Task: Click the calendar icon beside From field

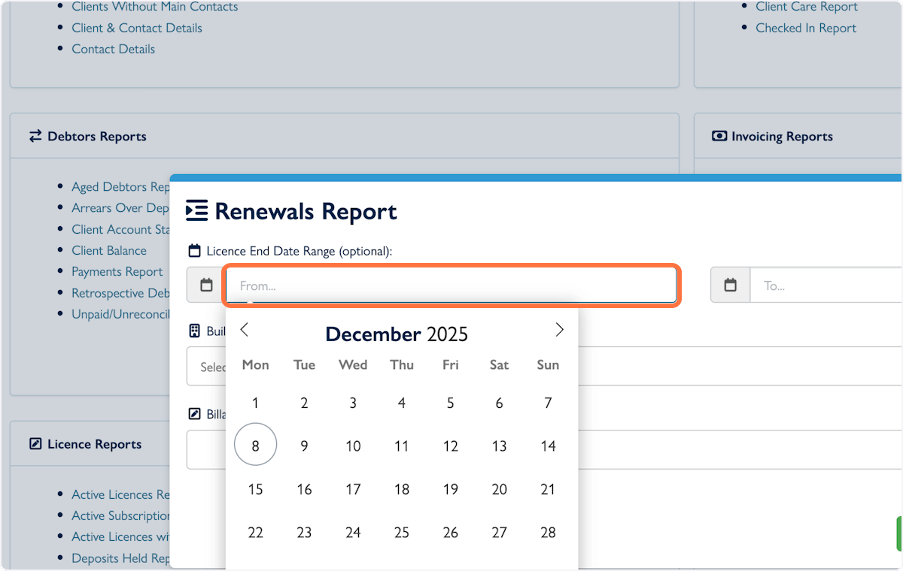Action: 206,286
